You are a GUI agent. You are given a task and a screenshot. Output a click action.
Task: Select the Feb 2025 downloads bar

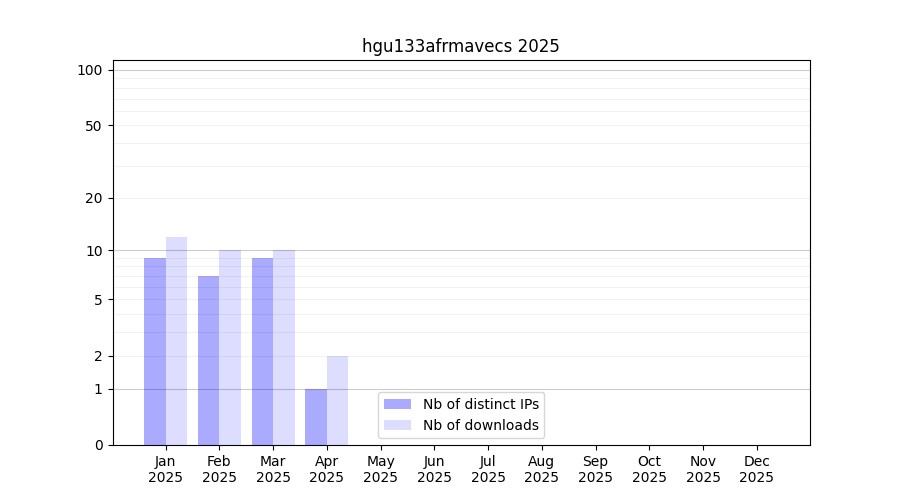pos(230,347)
